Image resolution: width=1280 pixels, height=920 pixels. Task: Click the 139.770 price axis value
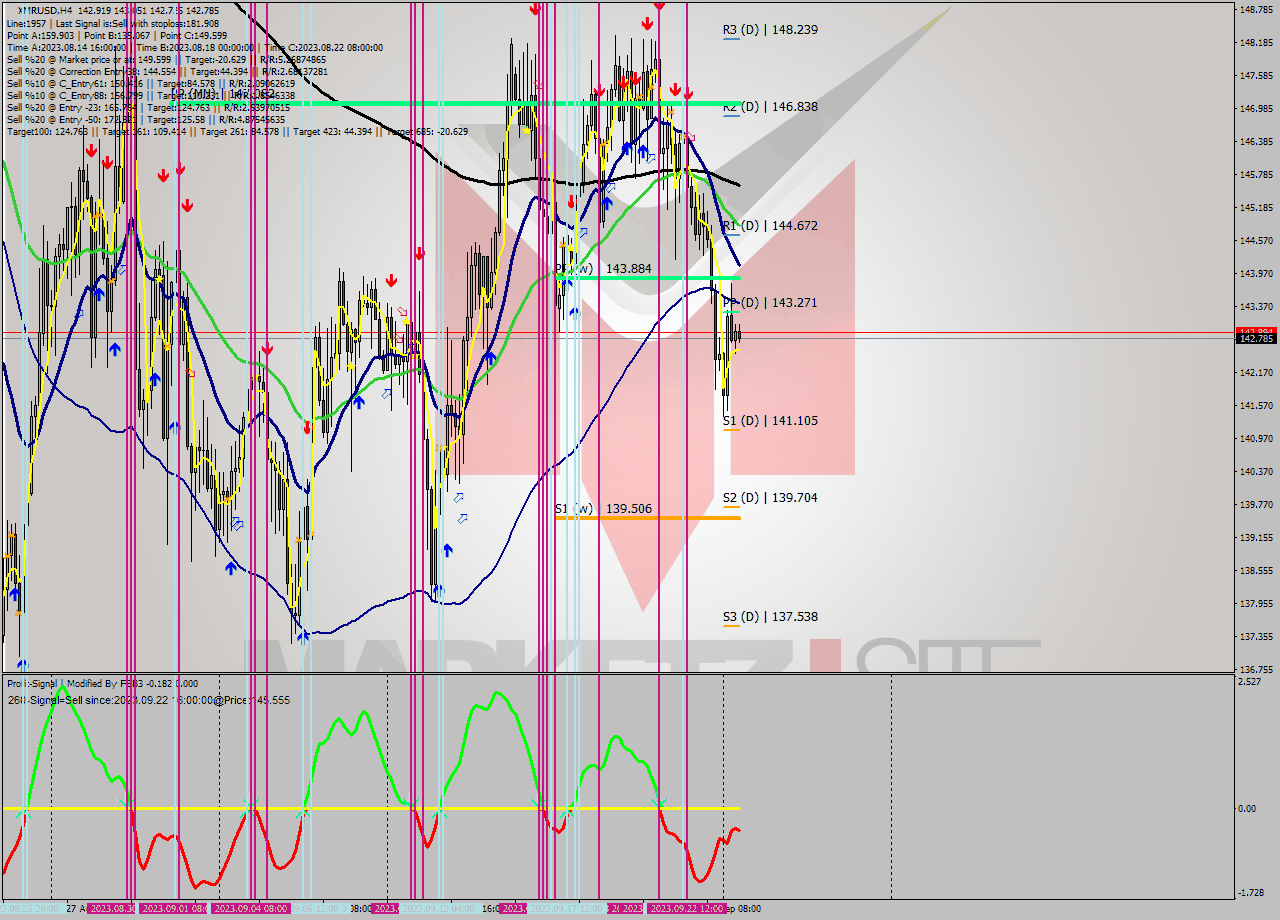[x=1256, y=505]
